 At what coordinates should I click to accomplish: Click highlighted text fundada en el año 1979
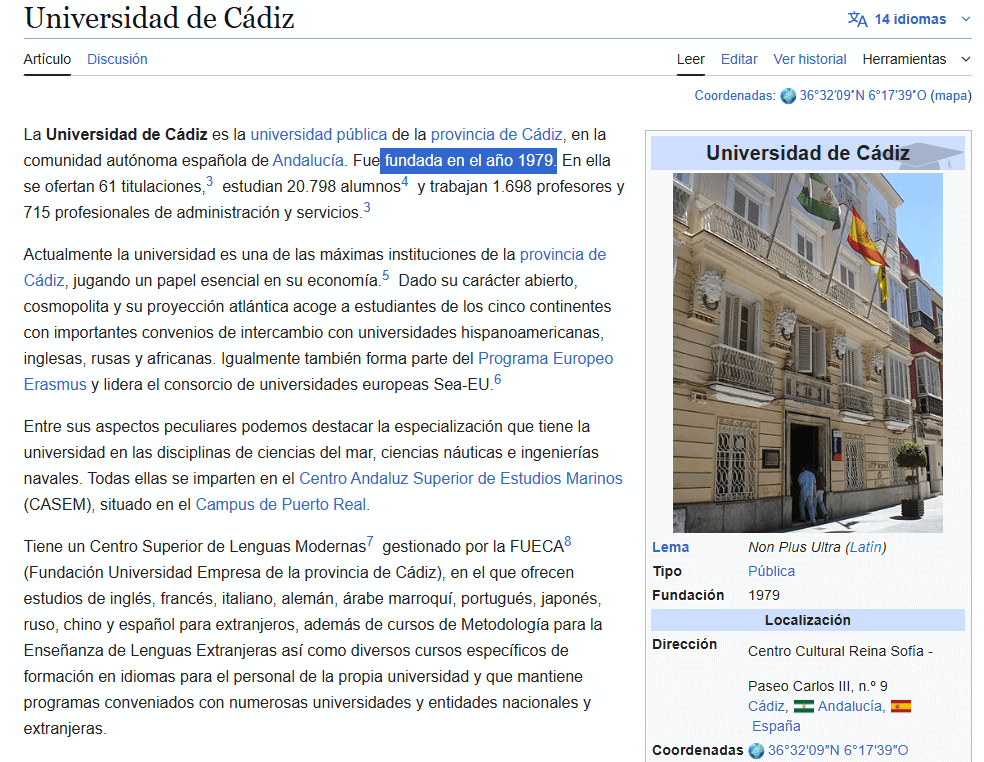469,161
